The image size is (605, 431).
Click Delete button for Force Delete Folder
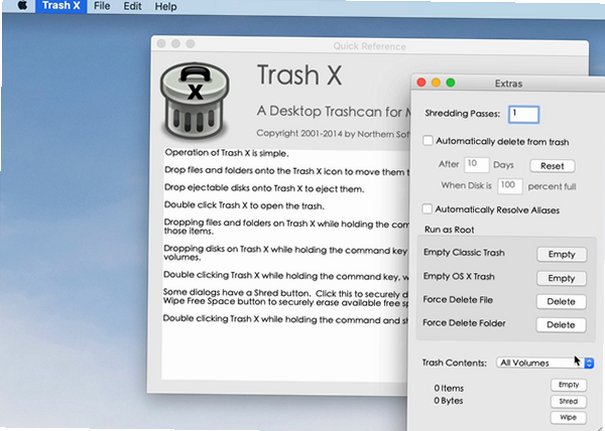(x=561, y=325)
